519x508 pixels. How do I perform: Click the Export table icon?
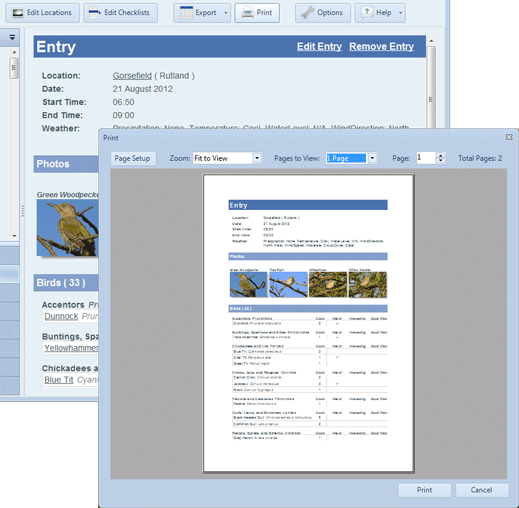click(x=186, y=13)
